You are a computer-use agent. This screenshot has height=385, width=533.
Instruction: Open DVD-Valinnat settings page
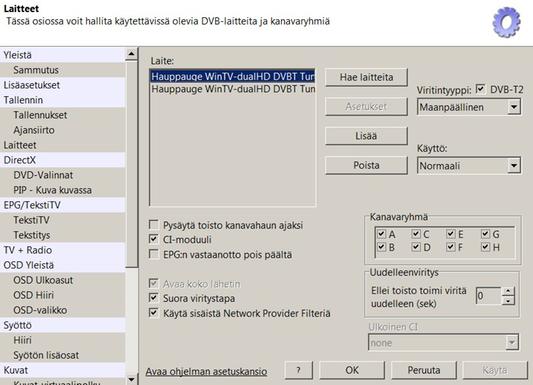point(63,175)
